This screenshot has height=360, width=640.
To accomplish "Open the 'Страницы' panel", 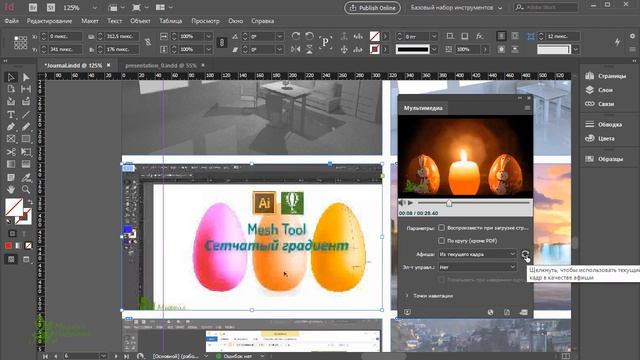I will coord(606,76).
